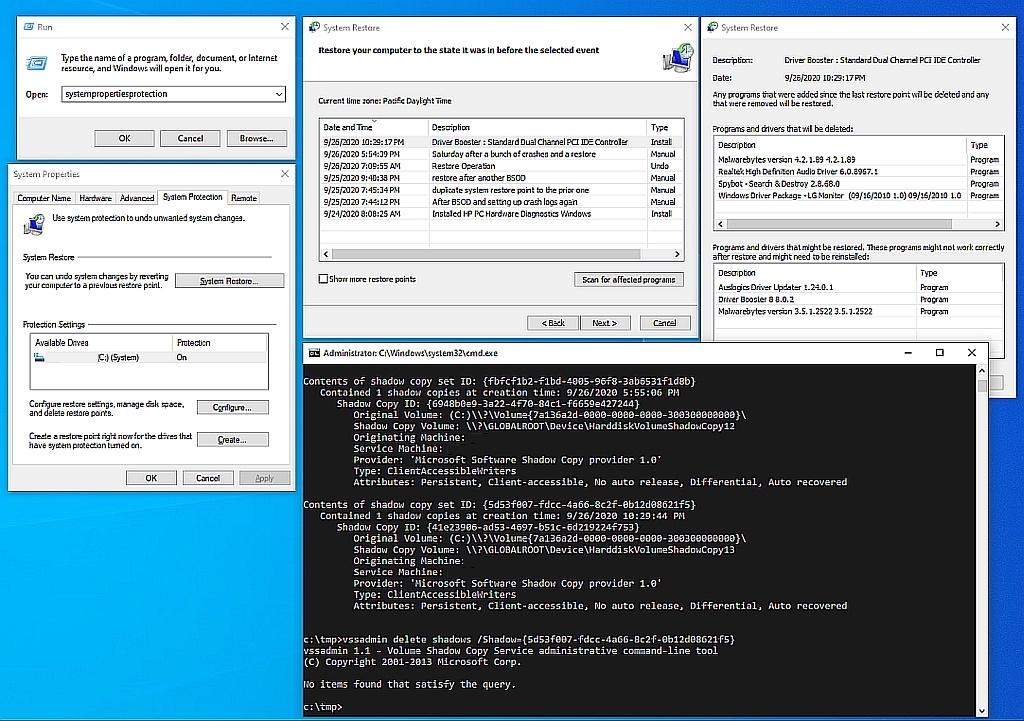This screenshot has width=1024, height=721.
Task: Select the Driver Booster restore point row
Action: pos(502,142)
